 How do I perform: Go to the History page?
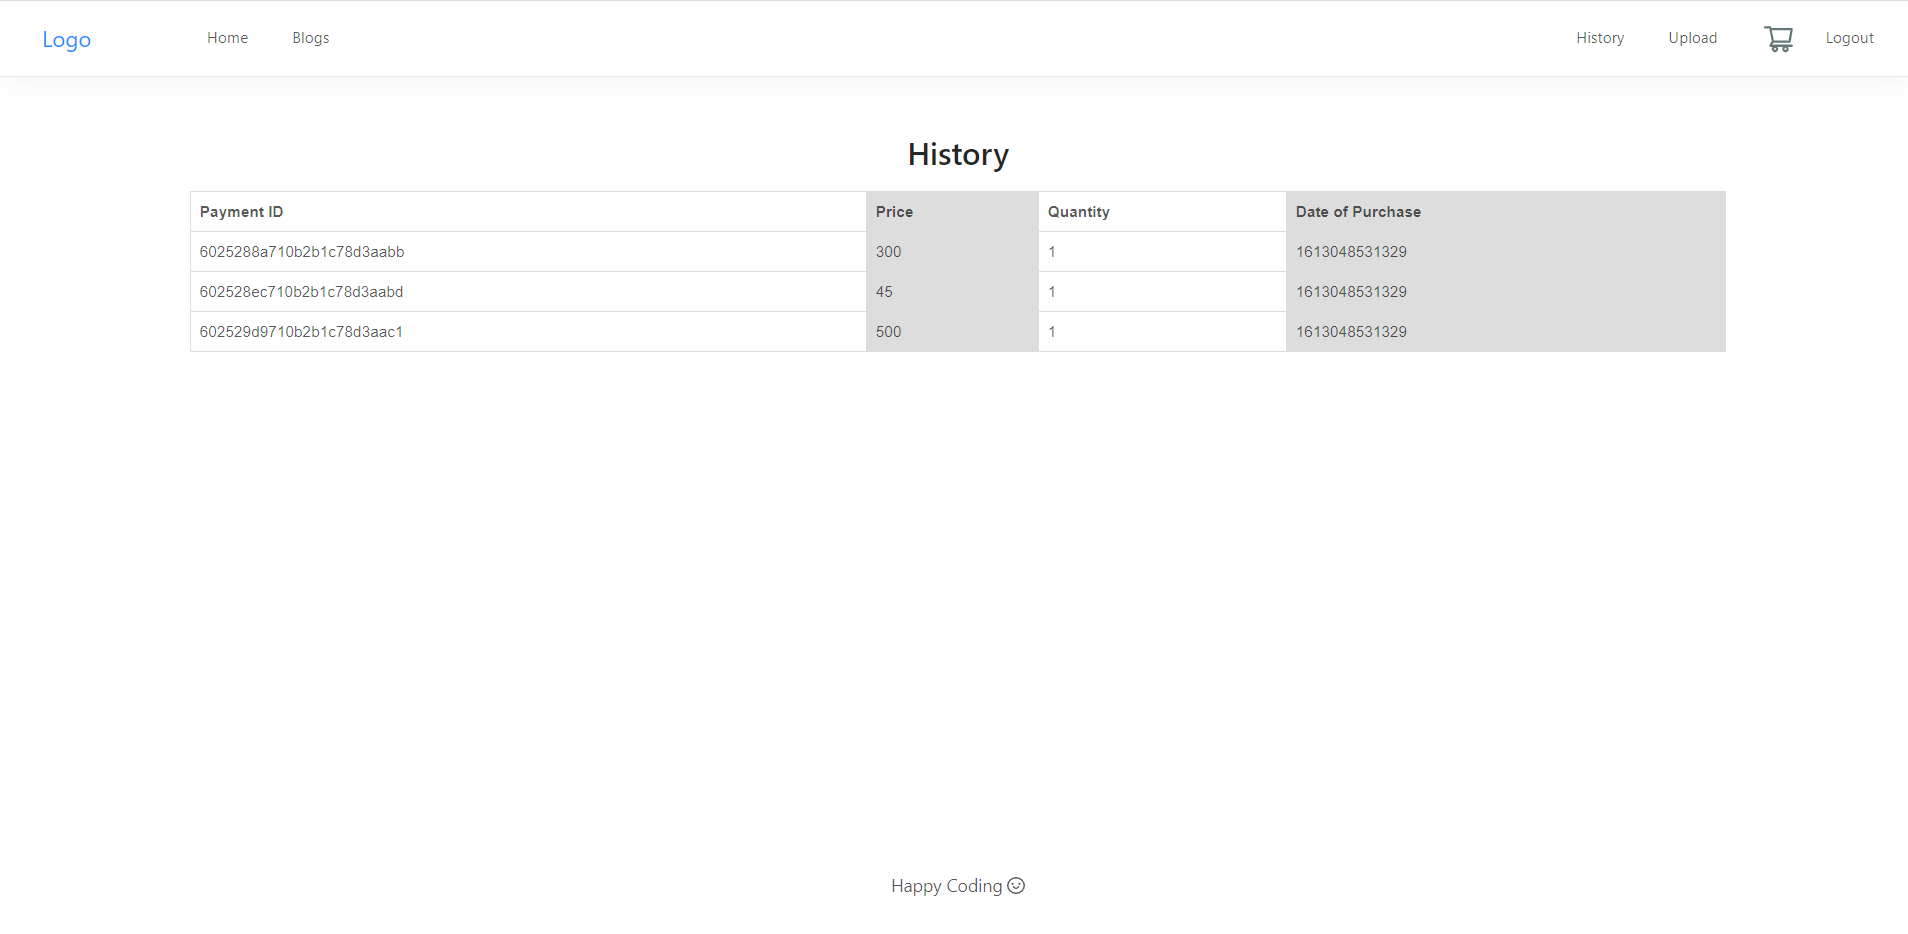click(x=1599, y=37)
